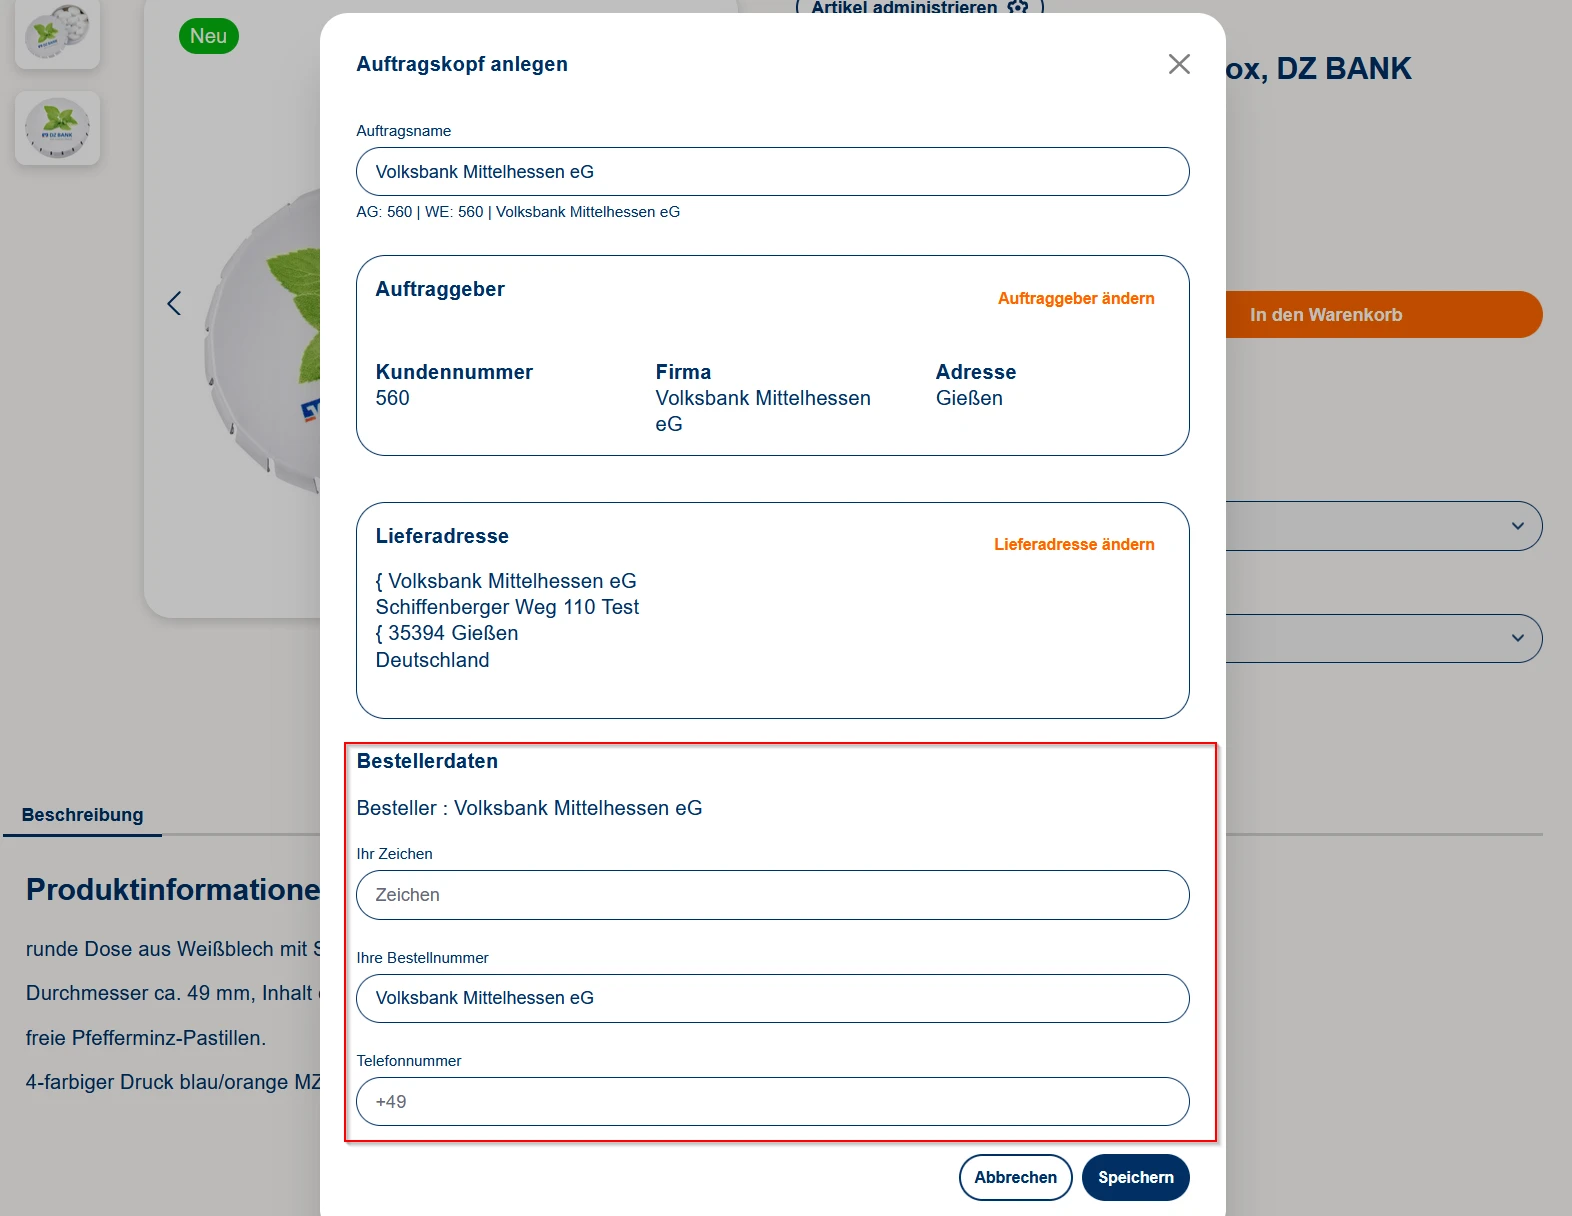1572x1216 pixels.
Task: Focus the Auftragsname input field
Action: pyautogui.click(x=772, y=172)
